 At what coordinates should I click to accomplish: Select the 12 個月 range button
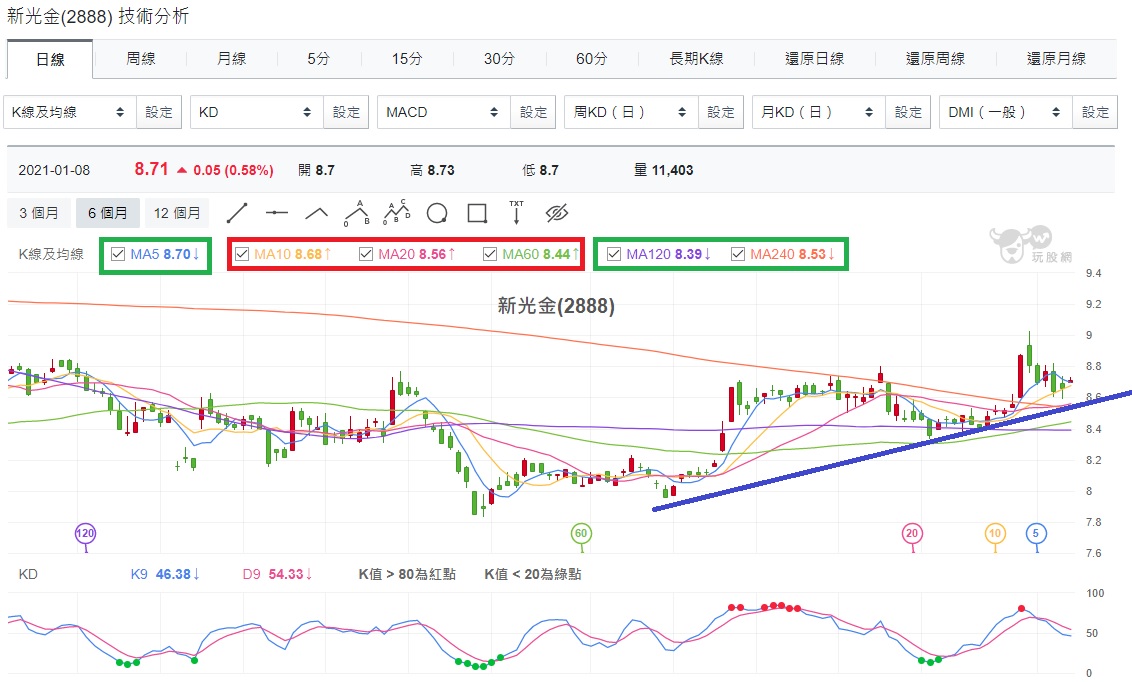click(x=177, y=213)
